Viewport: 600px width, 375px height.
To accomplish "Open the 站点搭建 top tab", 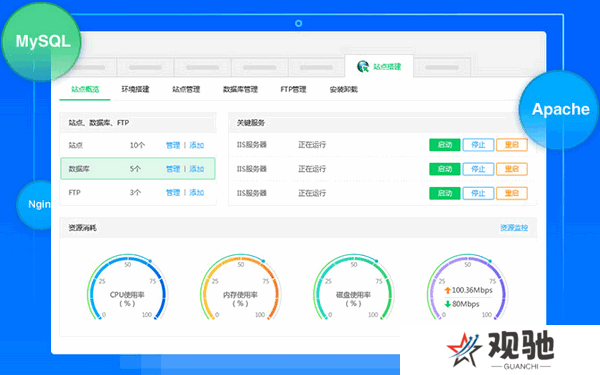I will 379,67.
